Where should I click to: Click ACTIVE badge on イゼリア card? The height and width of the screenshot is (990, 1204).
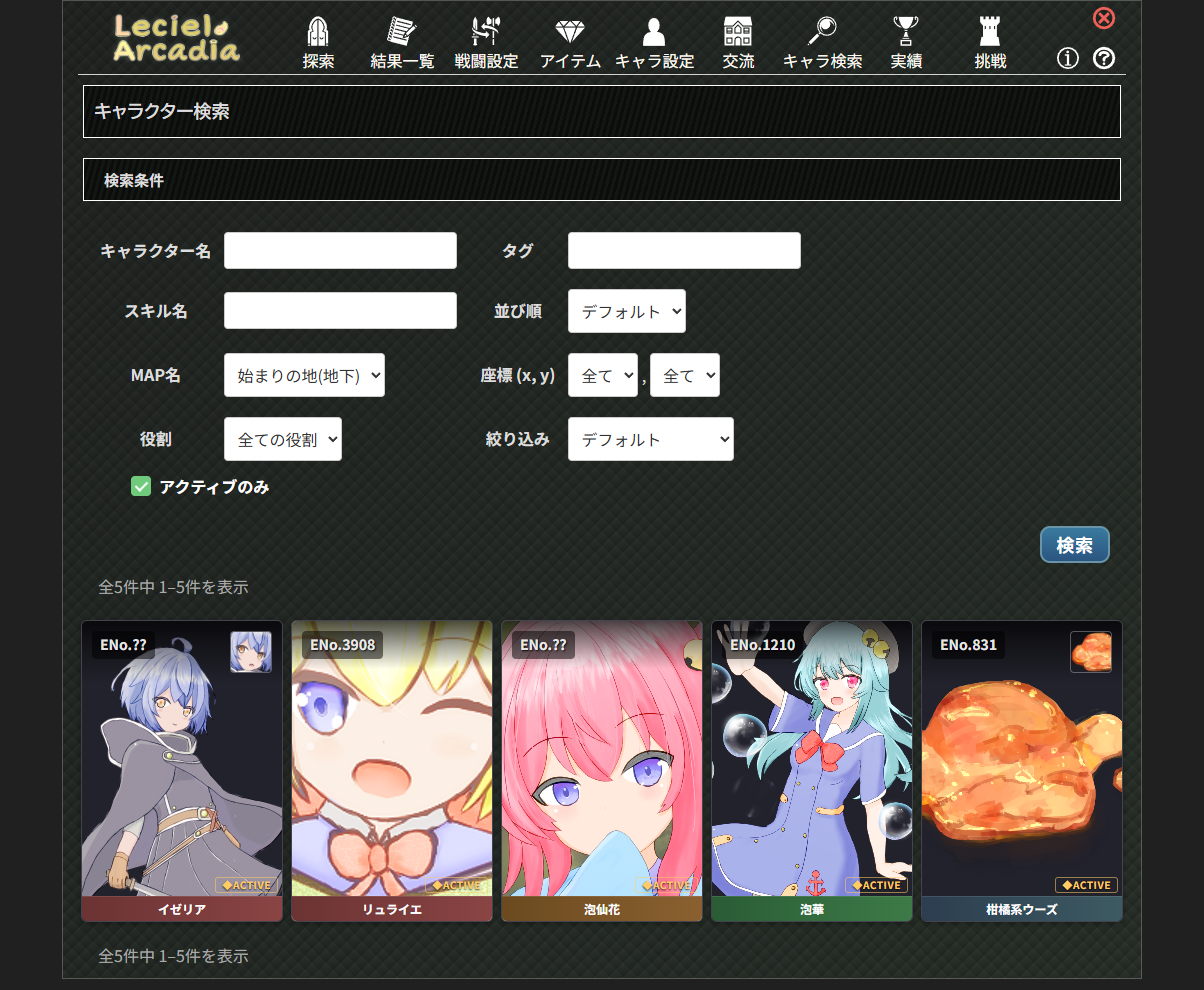[246, 885]
